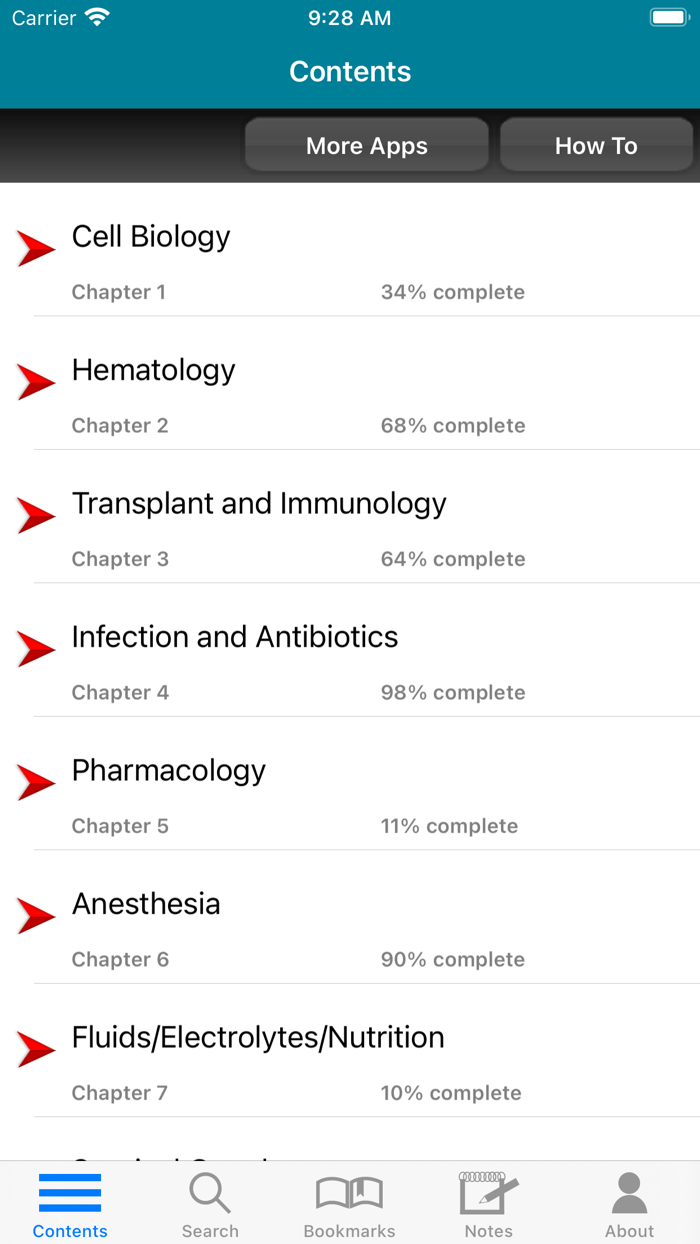
Task: Tap the About person icon
Action: point(629,1194)
